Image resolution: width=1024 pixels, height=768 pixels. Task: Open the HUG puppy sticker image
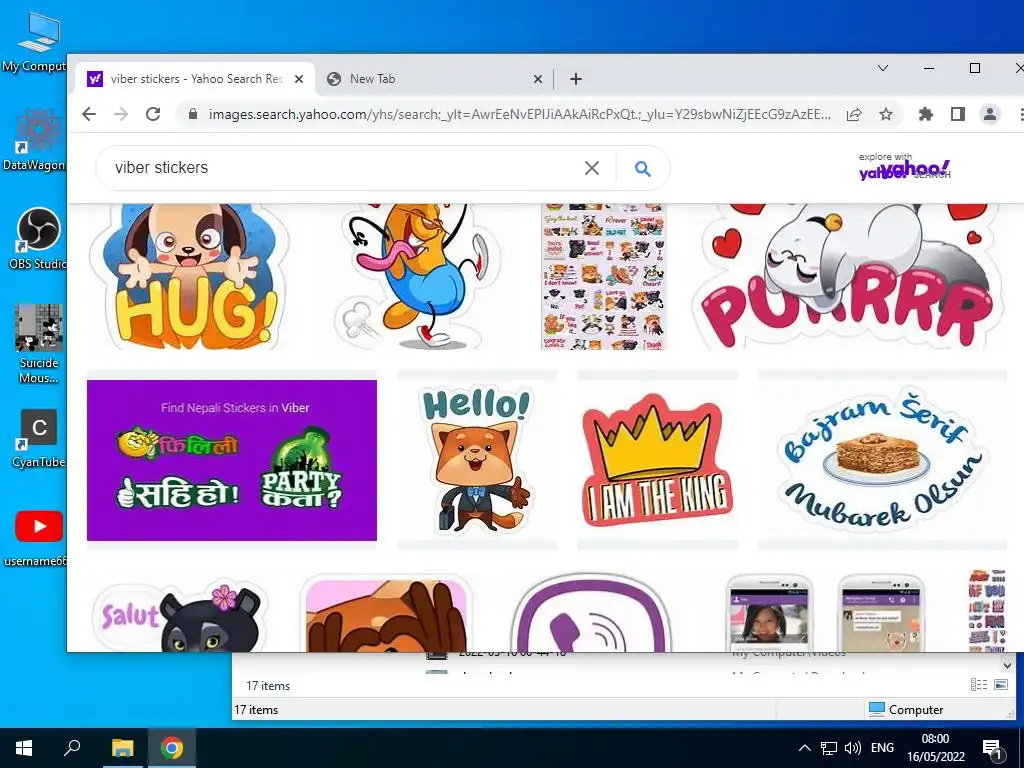pyautogui.click(x=189, y=276)
